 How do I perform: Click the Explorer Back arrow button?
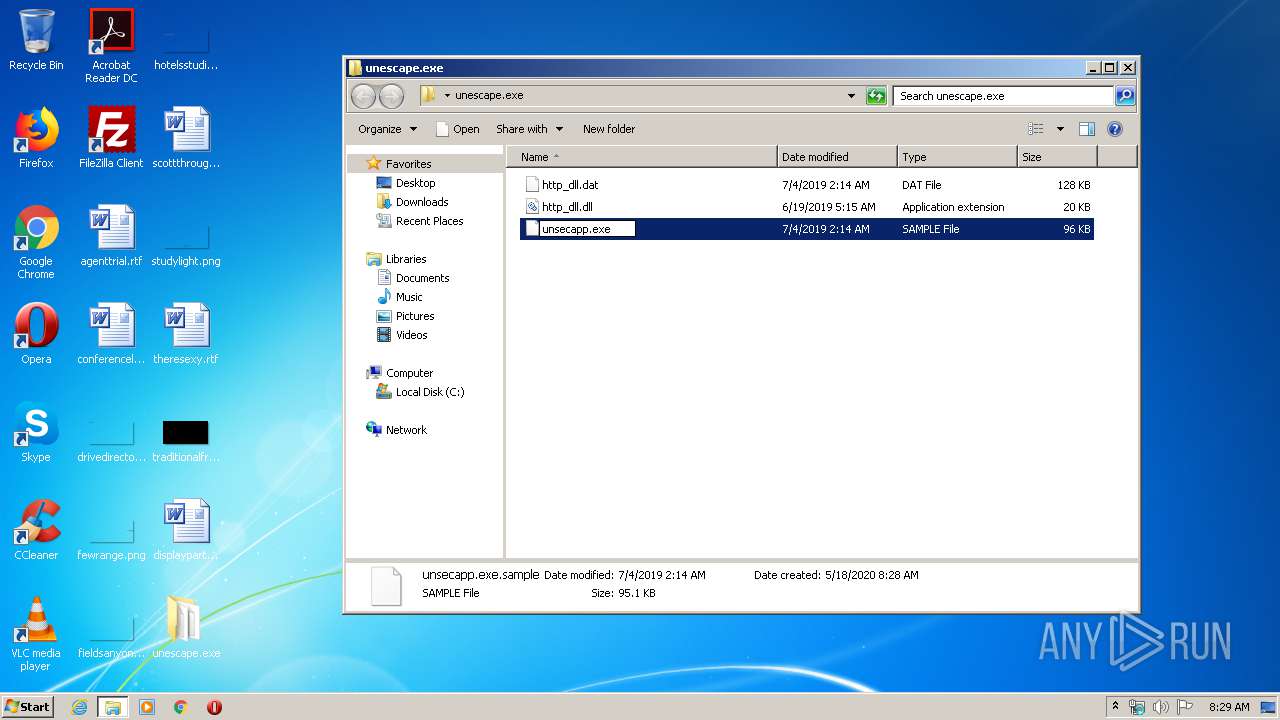point(363,96)
